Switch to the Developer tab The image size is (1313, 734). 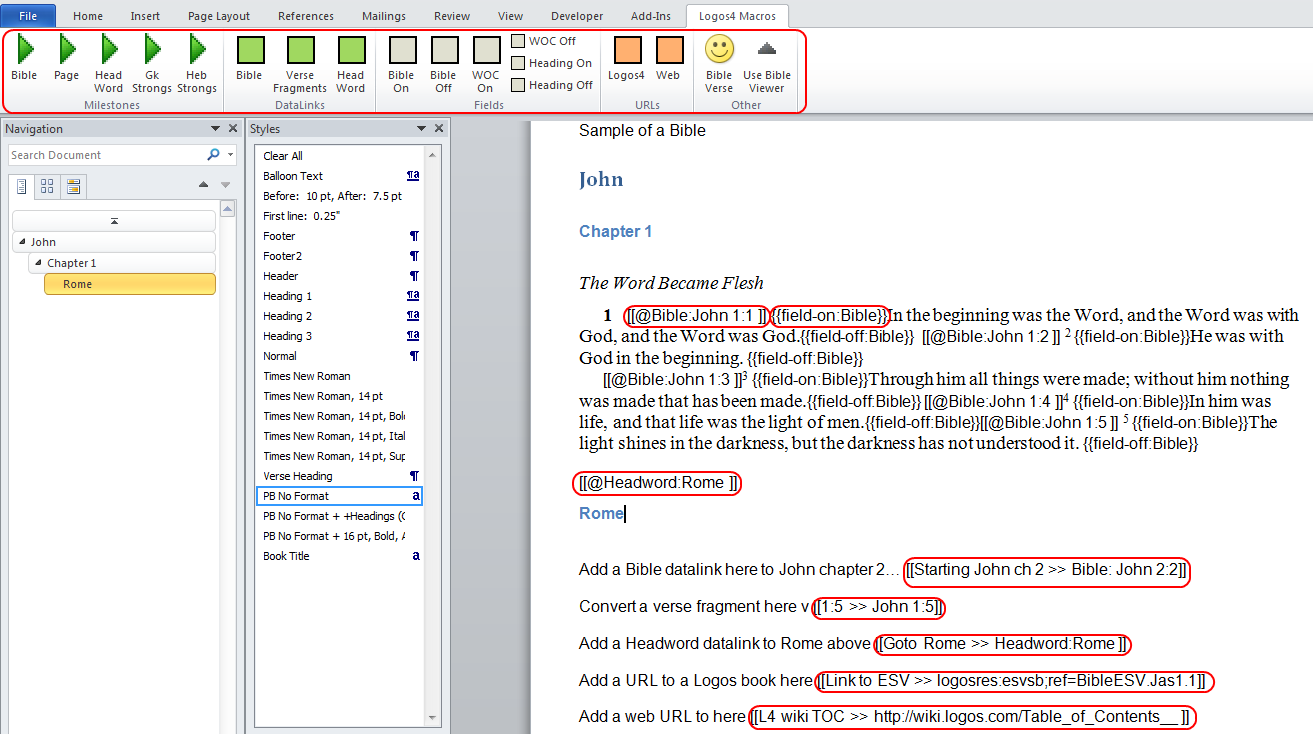click(577, 16)
